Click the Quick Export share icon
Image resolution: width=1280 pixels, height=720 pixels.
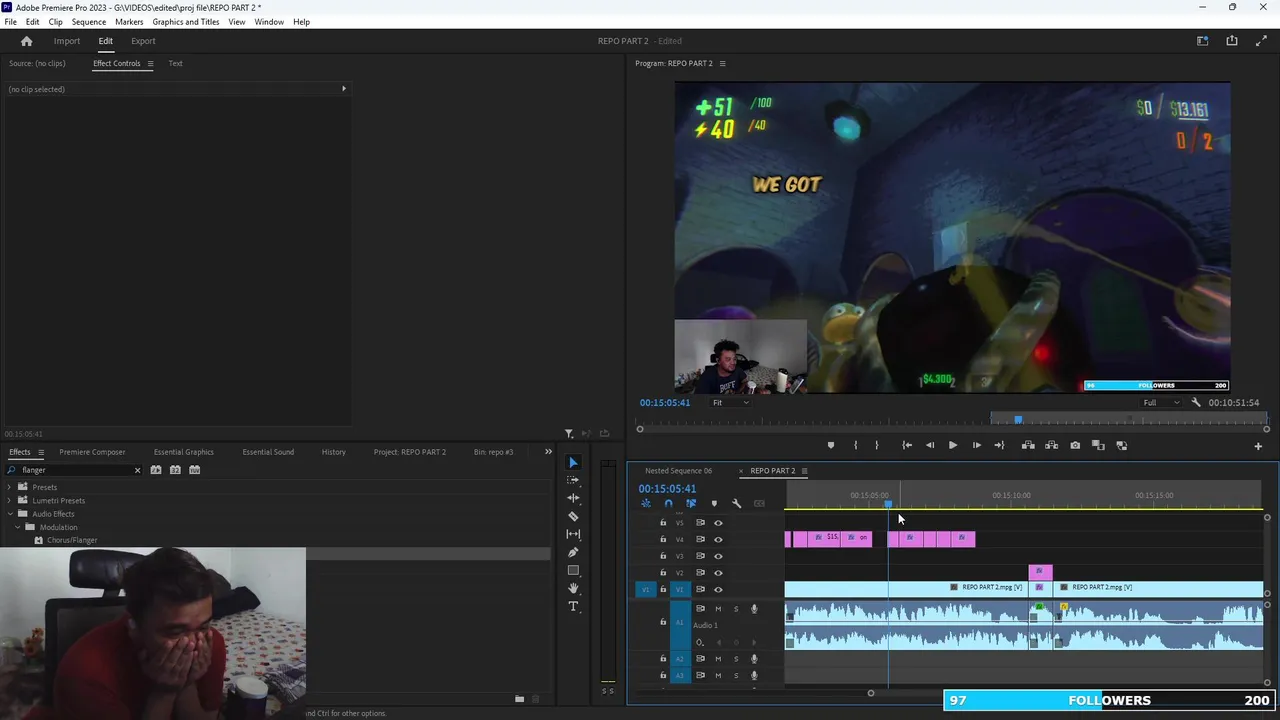tap(1232, 41)
